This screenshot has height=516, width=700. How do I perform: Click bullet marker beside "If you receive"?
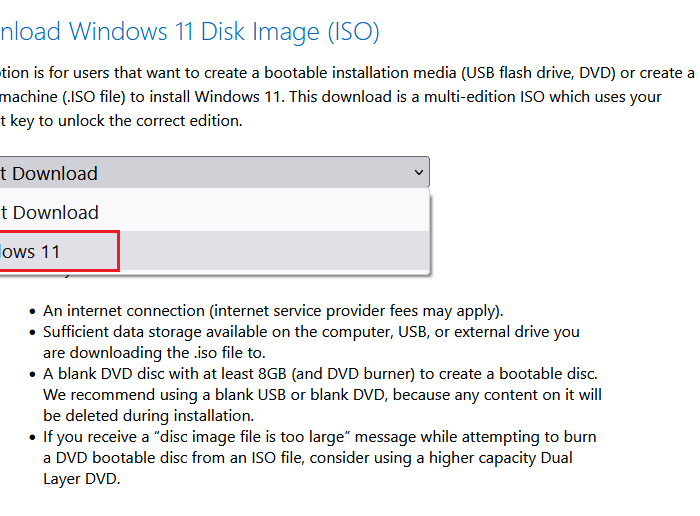click(33, 437)
